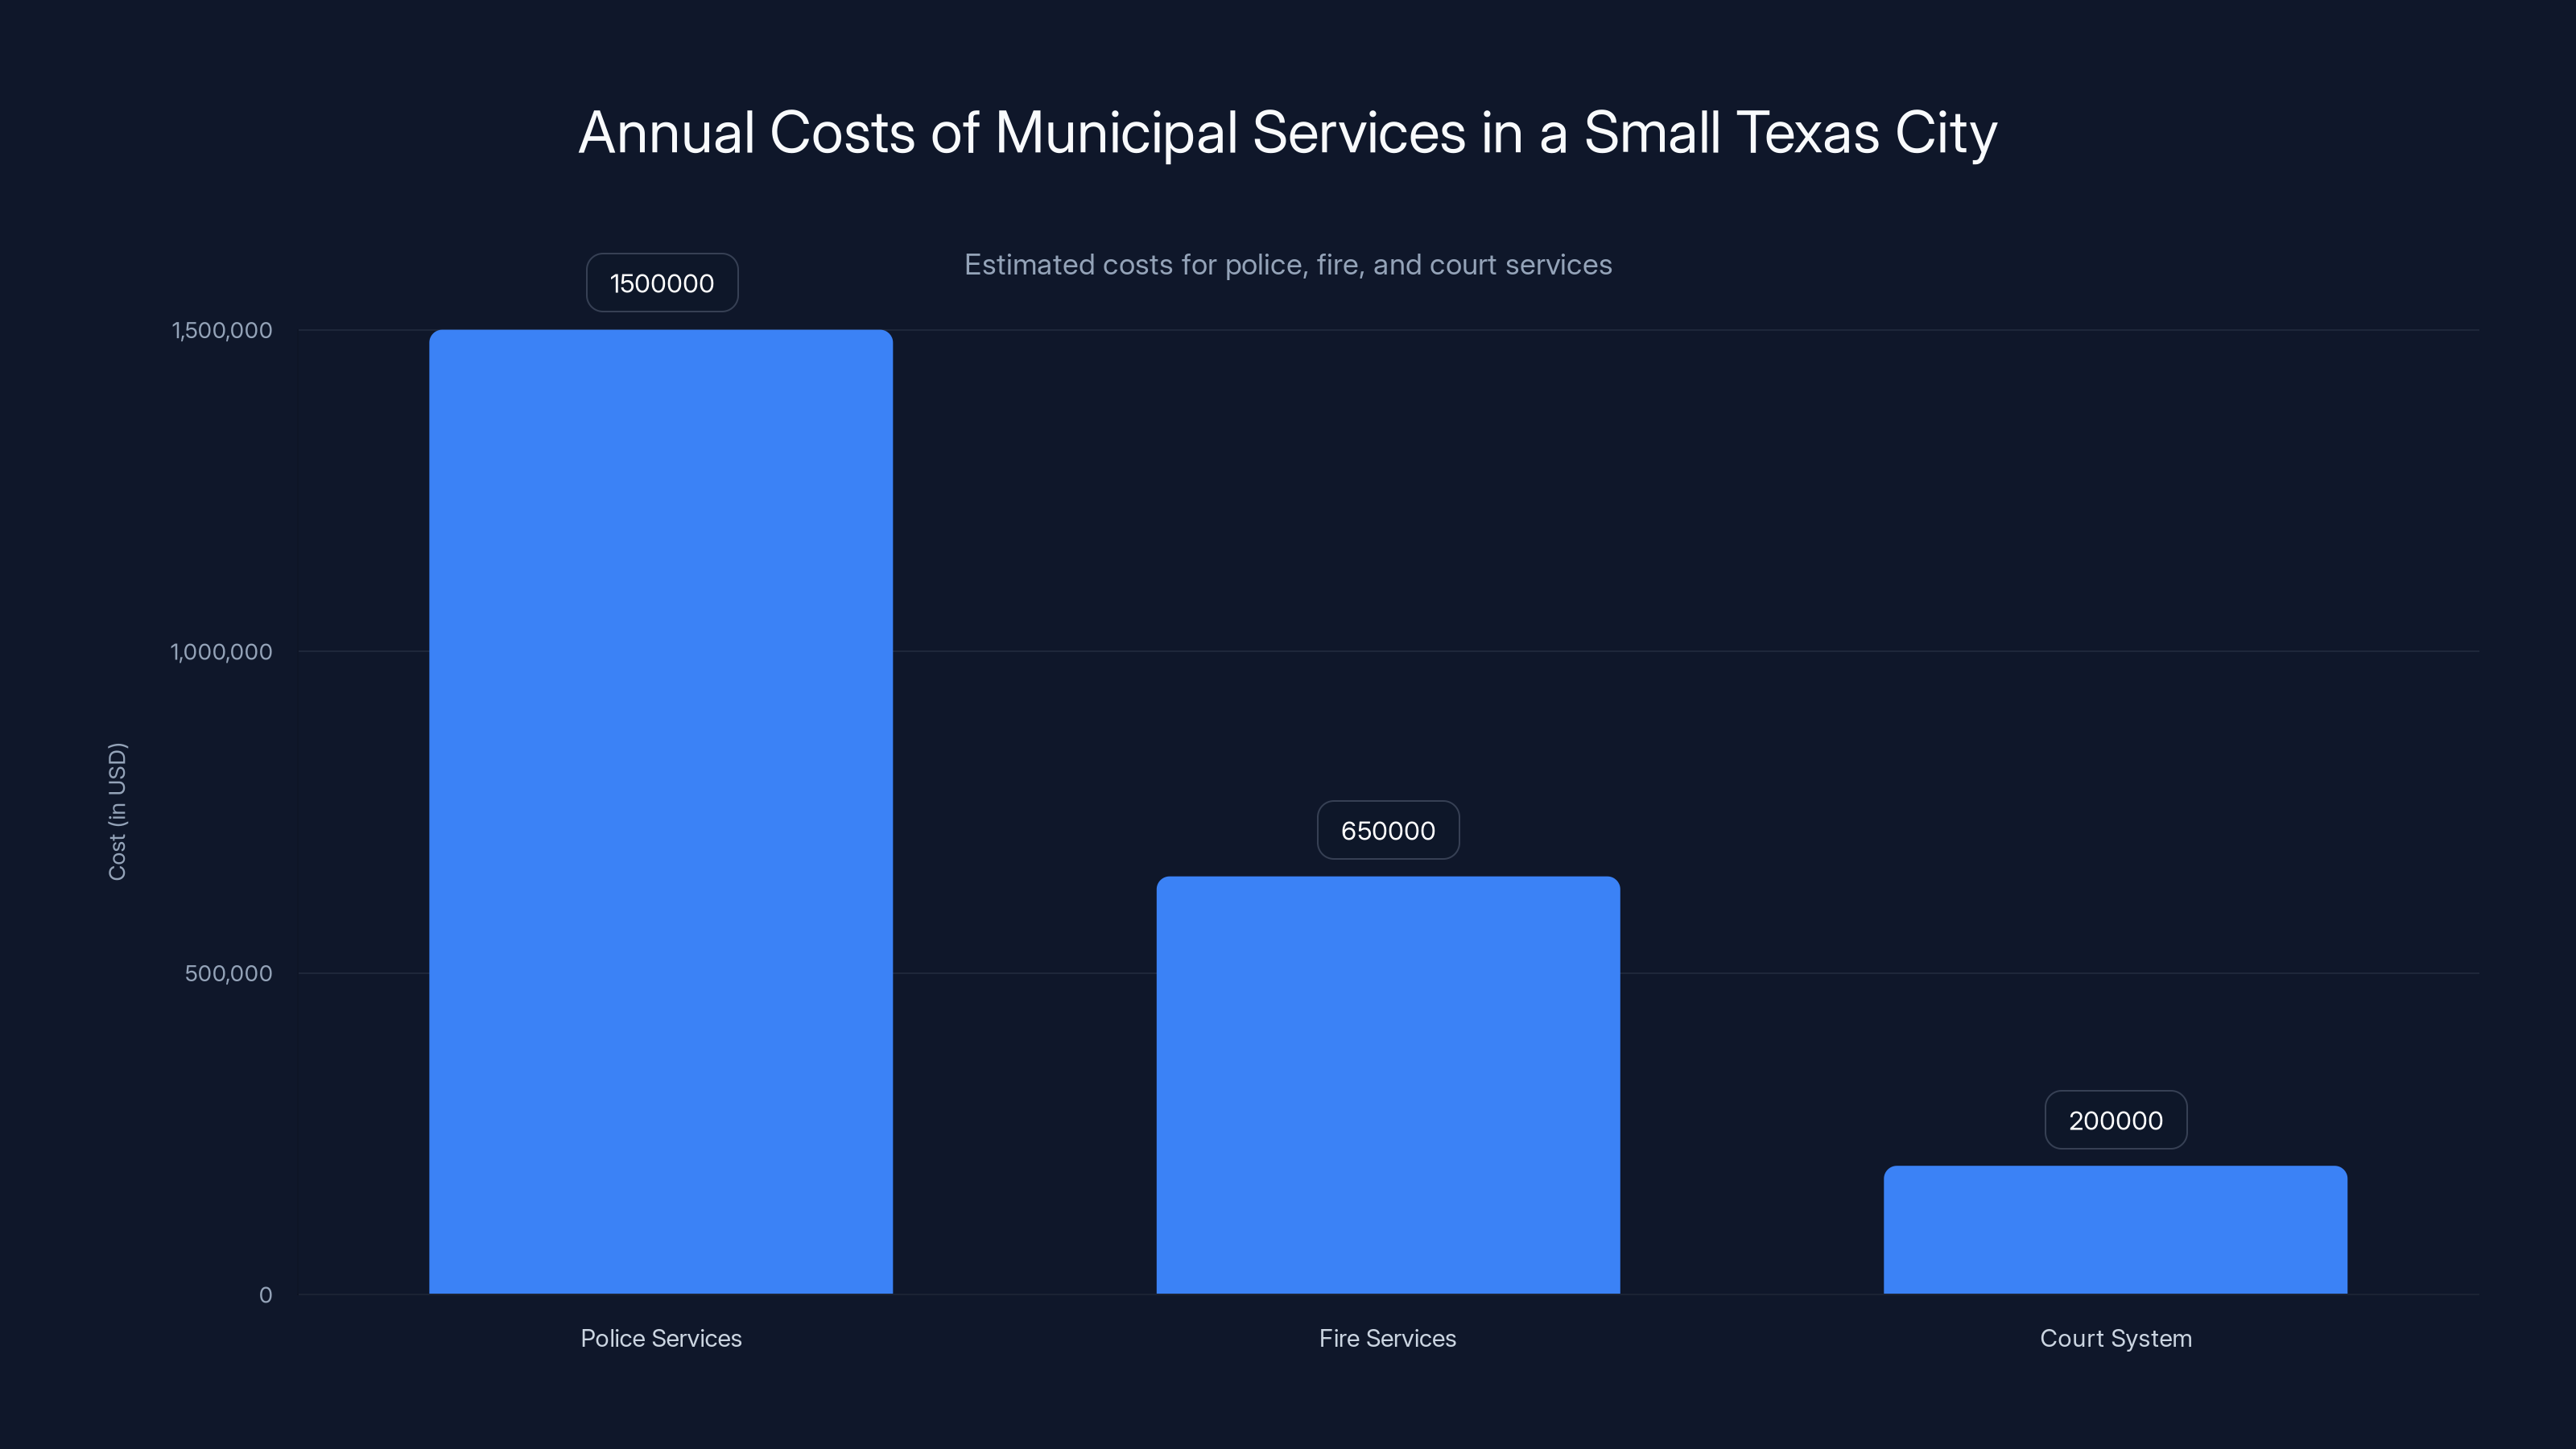Select the Police Services axis label

pos(661,1338)
